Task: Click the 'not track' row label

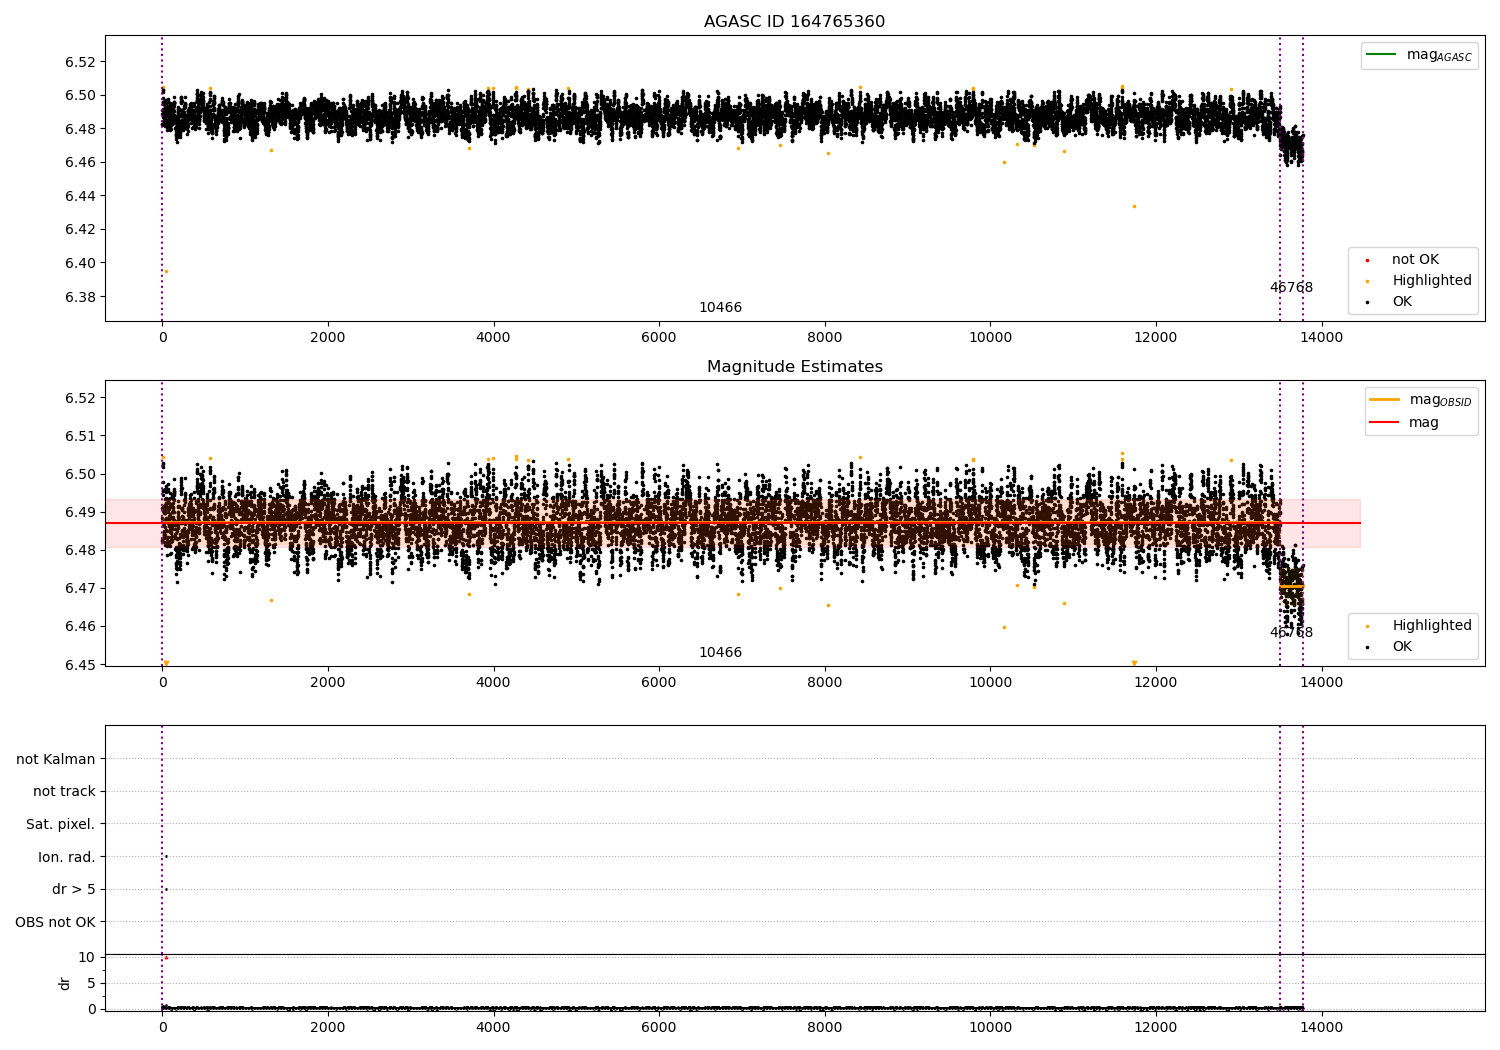Action: (x=64, y=792)
